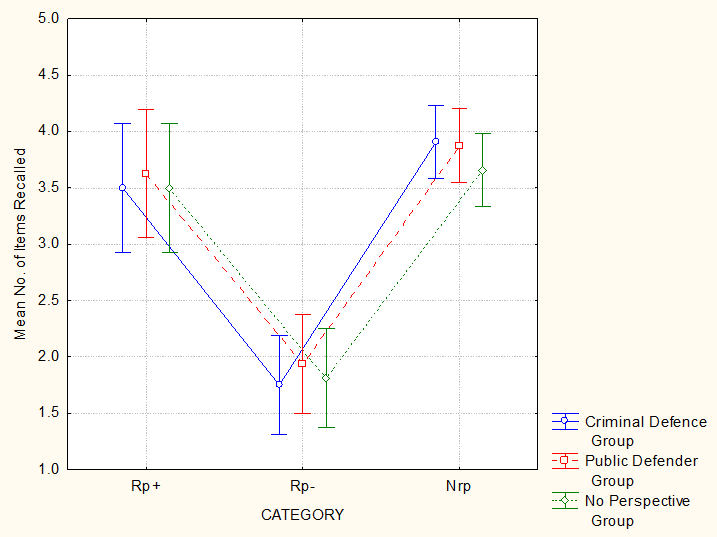Select the Mean No. of Items Recalled axis title
This screenshot has height=537, width=717.
click(20, 244)
